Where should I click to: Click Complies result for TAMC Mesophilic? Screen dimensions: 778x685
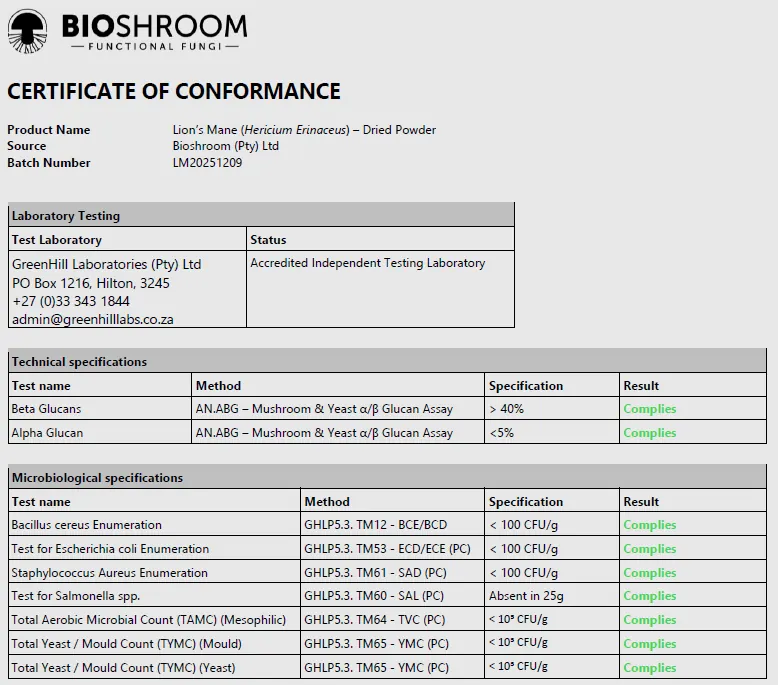[650, 620]
